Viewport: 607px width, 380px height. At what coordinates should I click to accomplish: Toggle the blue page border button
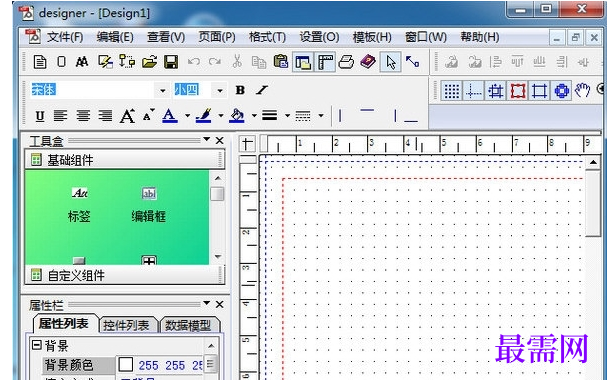pyautogui.click(x=539, y=91)
